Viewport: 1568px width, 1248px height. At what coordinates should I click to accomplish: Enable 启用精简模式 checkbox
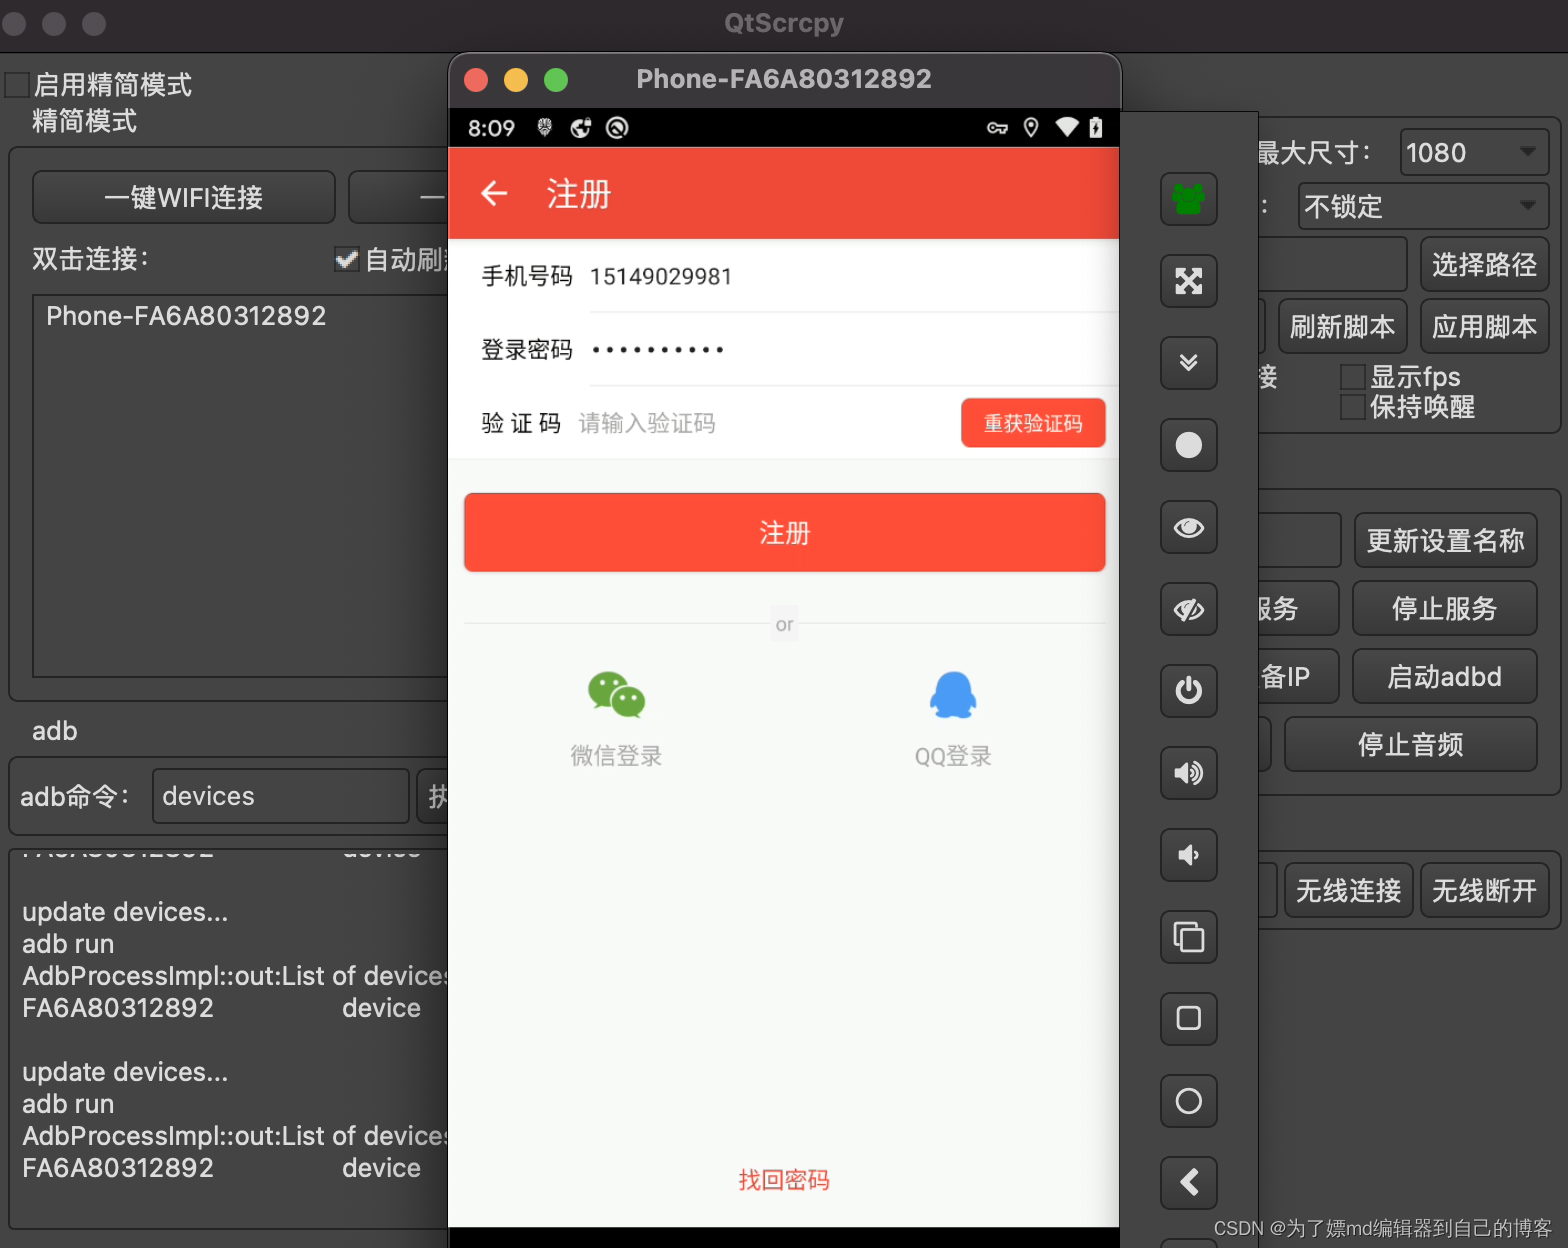pos(17,85)
